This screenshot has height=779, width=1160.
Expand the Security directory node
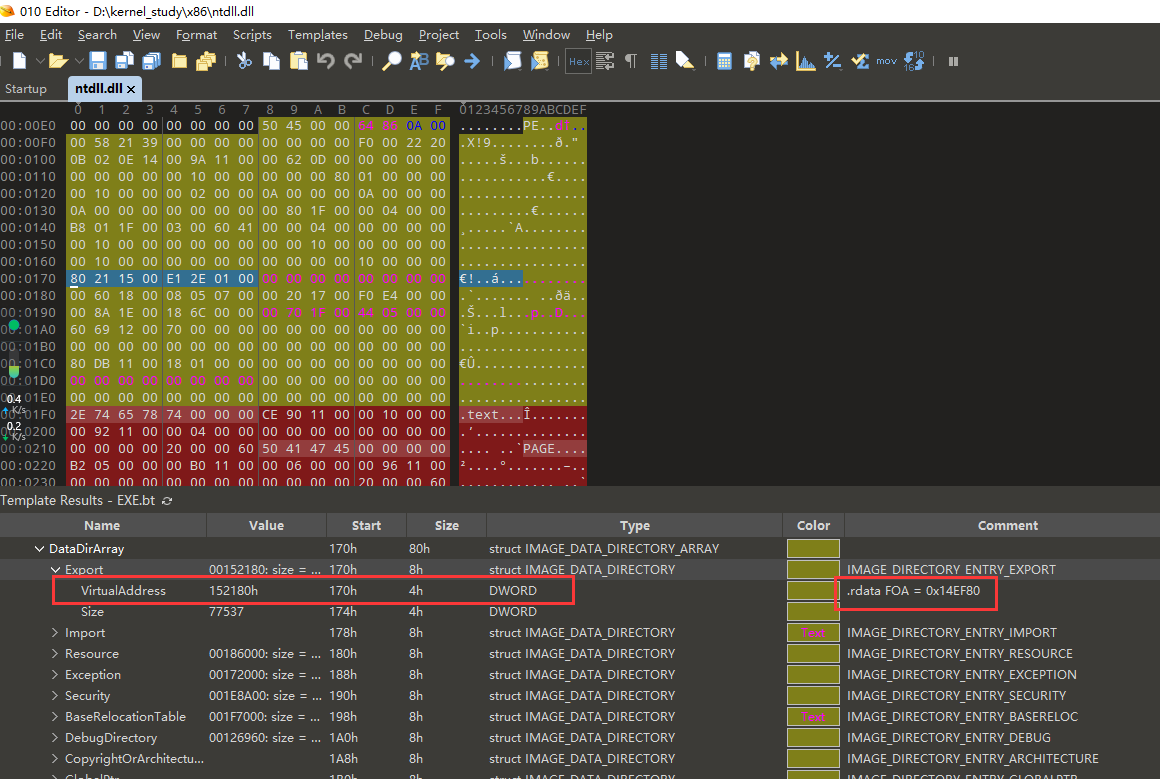point(55,695)
